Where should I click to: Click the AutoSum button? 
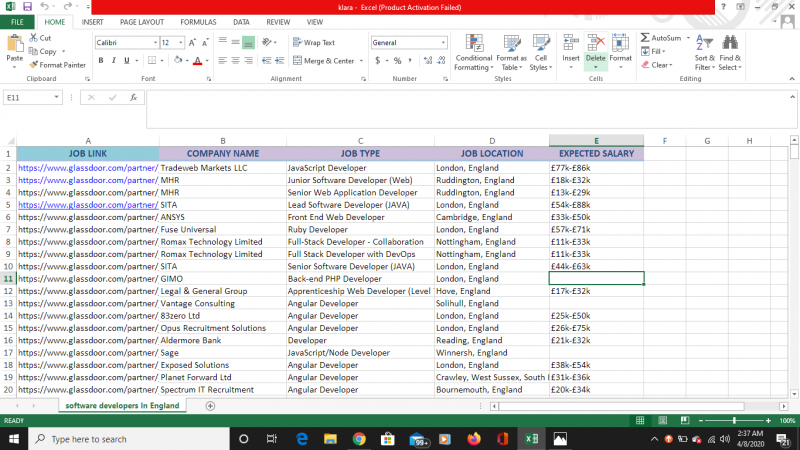pos(661,38)
